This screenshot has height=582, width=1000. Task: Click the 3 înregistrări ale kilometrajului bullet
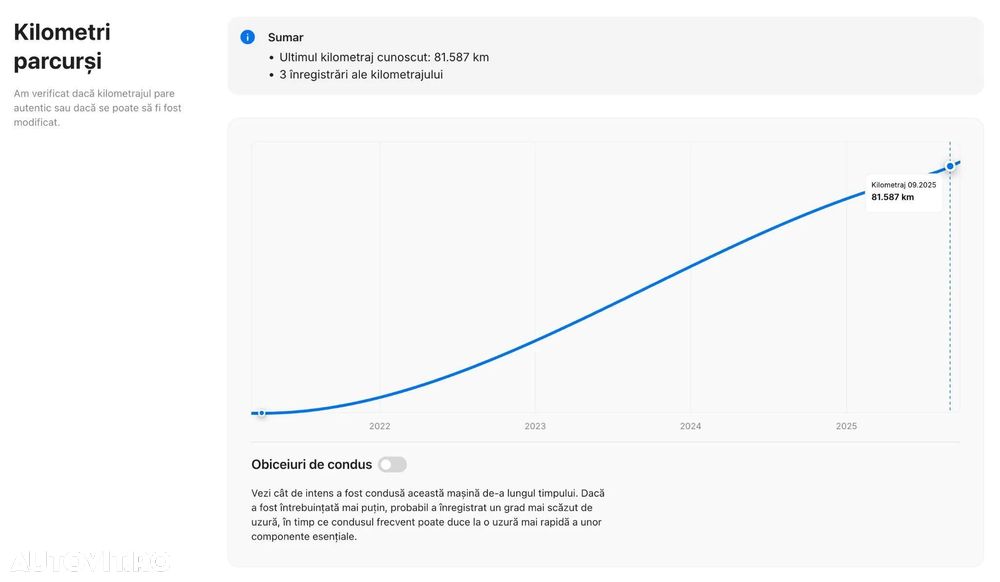[361, 74]
